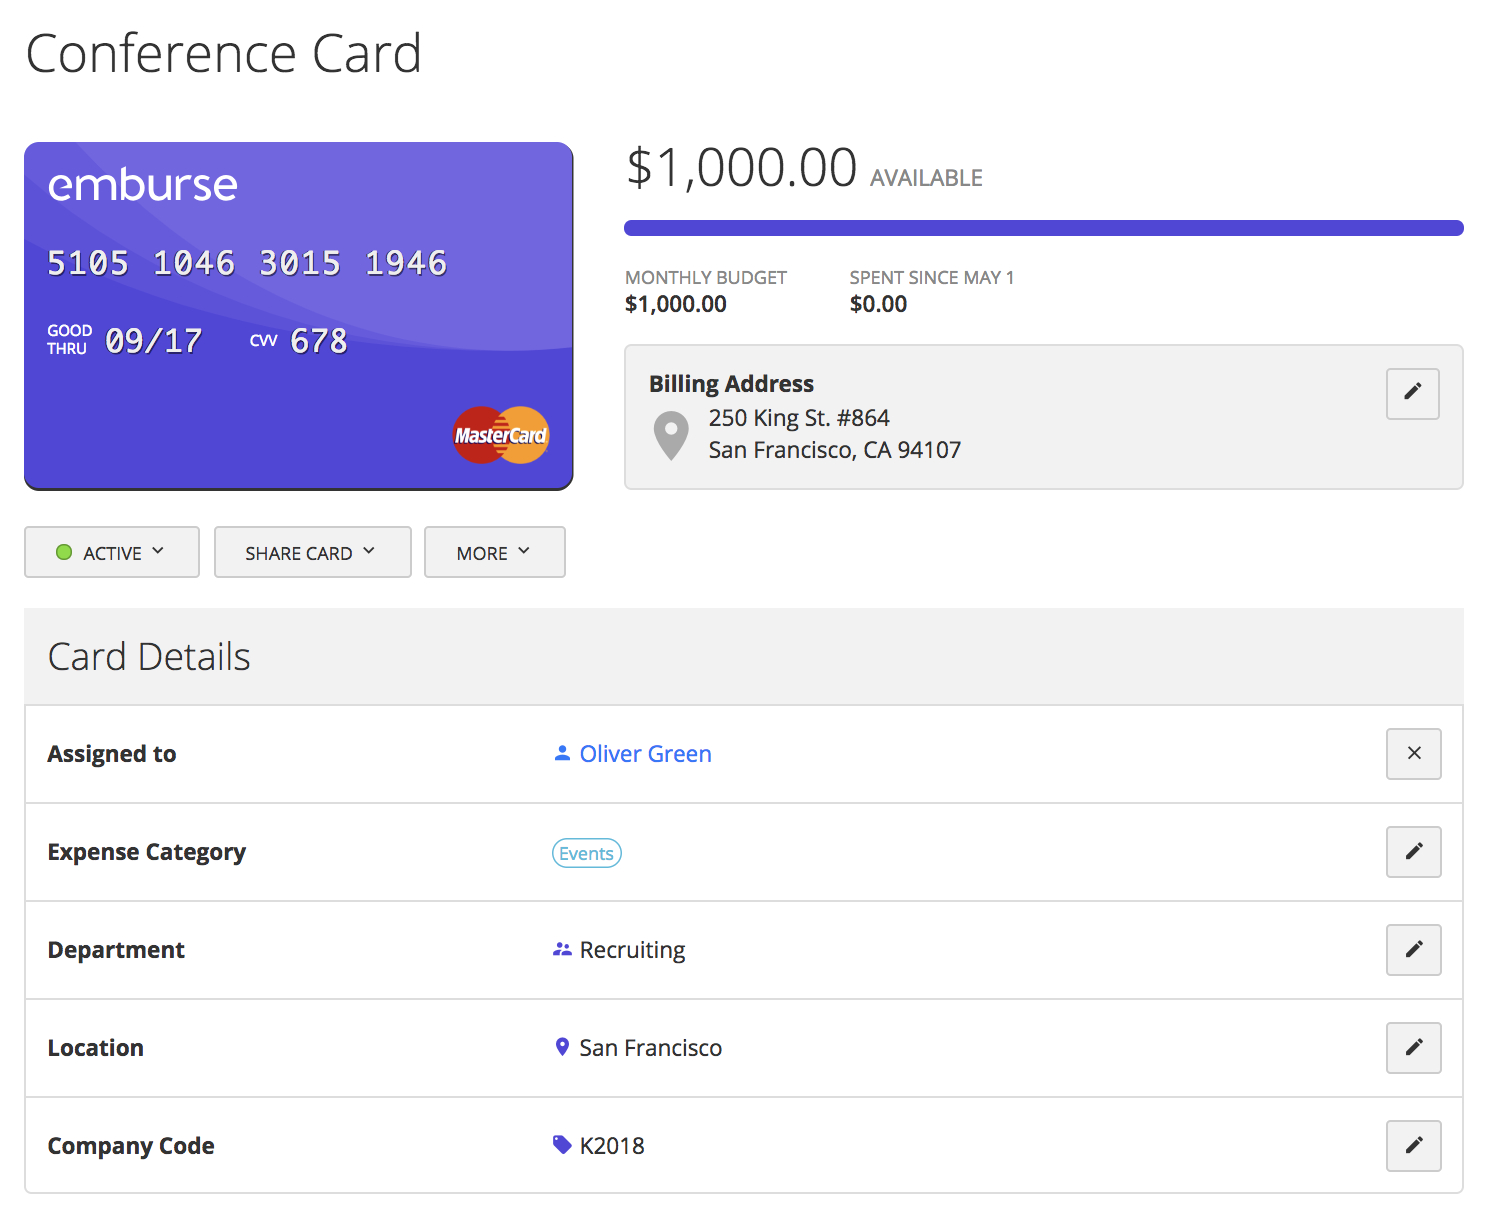Click the Events category tag
This screenshot has width=1490, height=1216.
click(x=587, y=853)
